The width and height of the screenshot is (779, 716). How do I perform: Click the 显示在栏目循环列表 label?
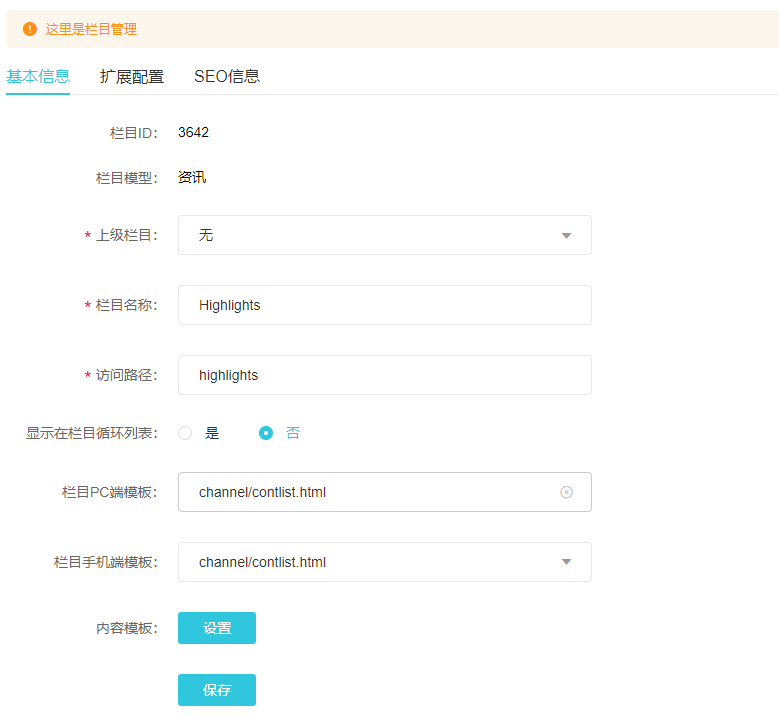[x=91, y=433]
